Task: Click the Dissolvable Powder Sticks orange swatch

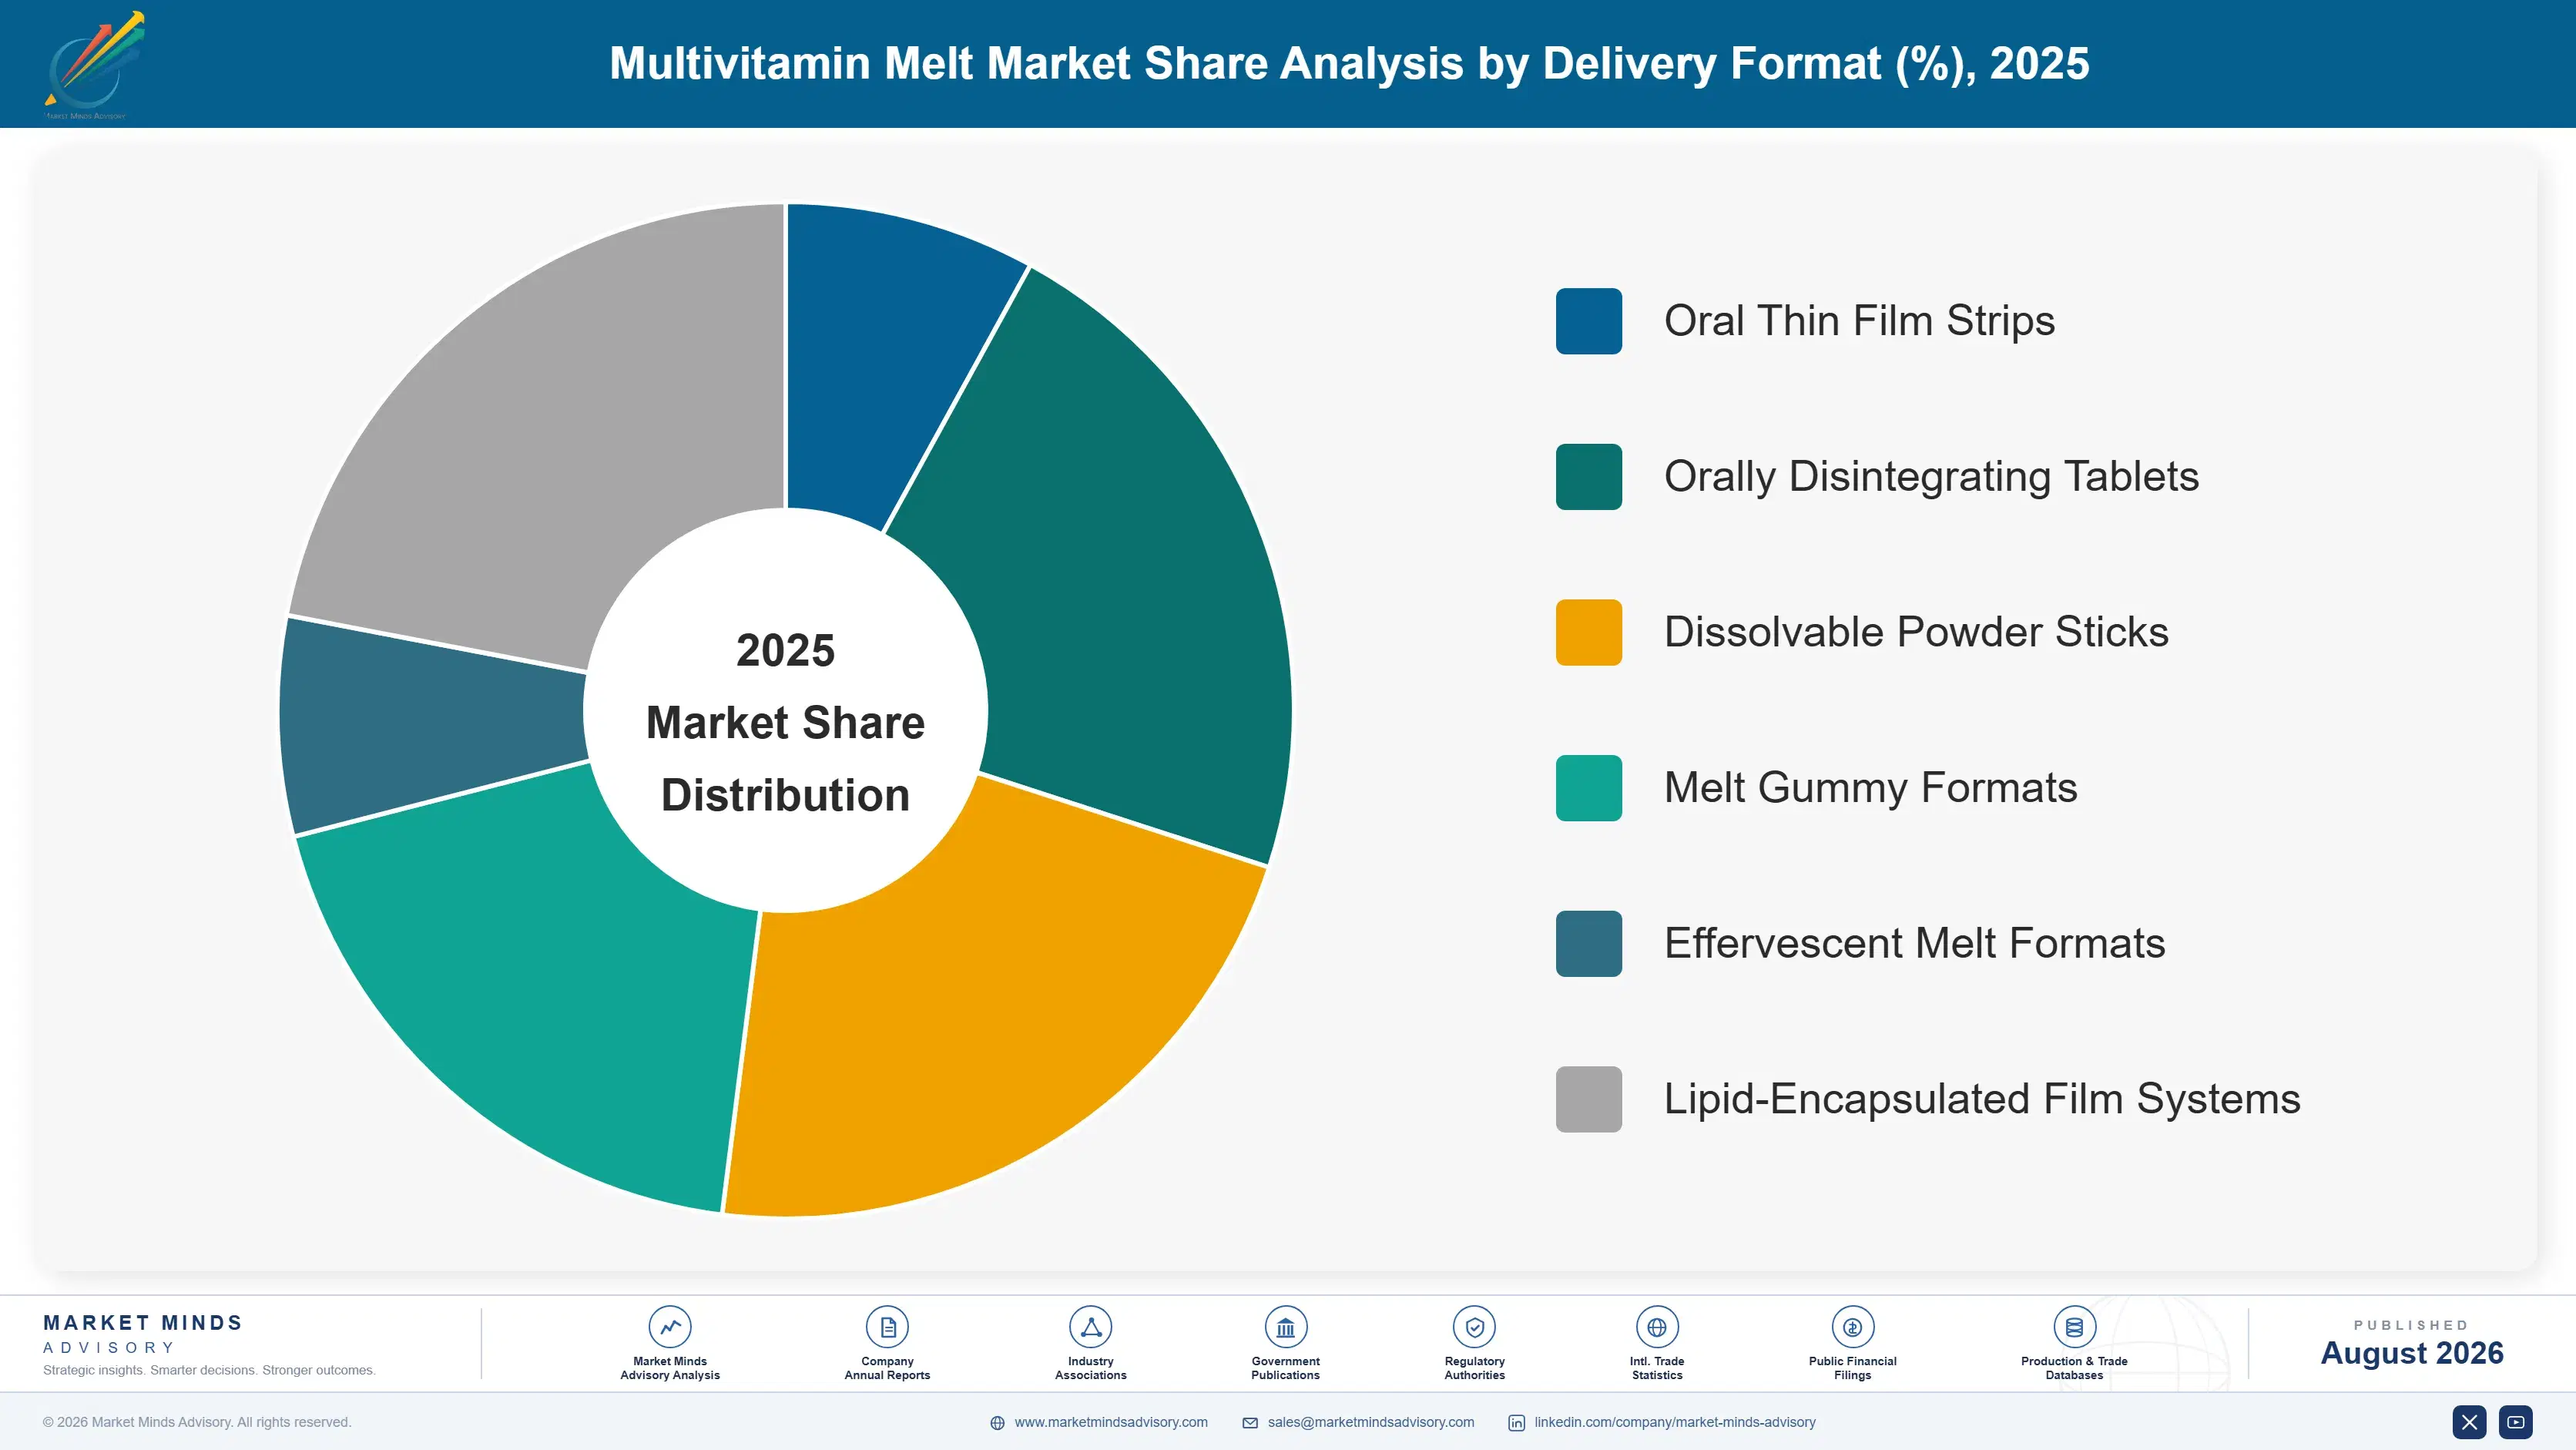Action: (x=1588, y=632)
